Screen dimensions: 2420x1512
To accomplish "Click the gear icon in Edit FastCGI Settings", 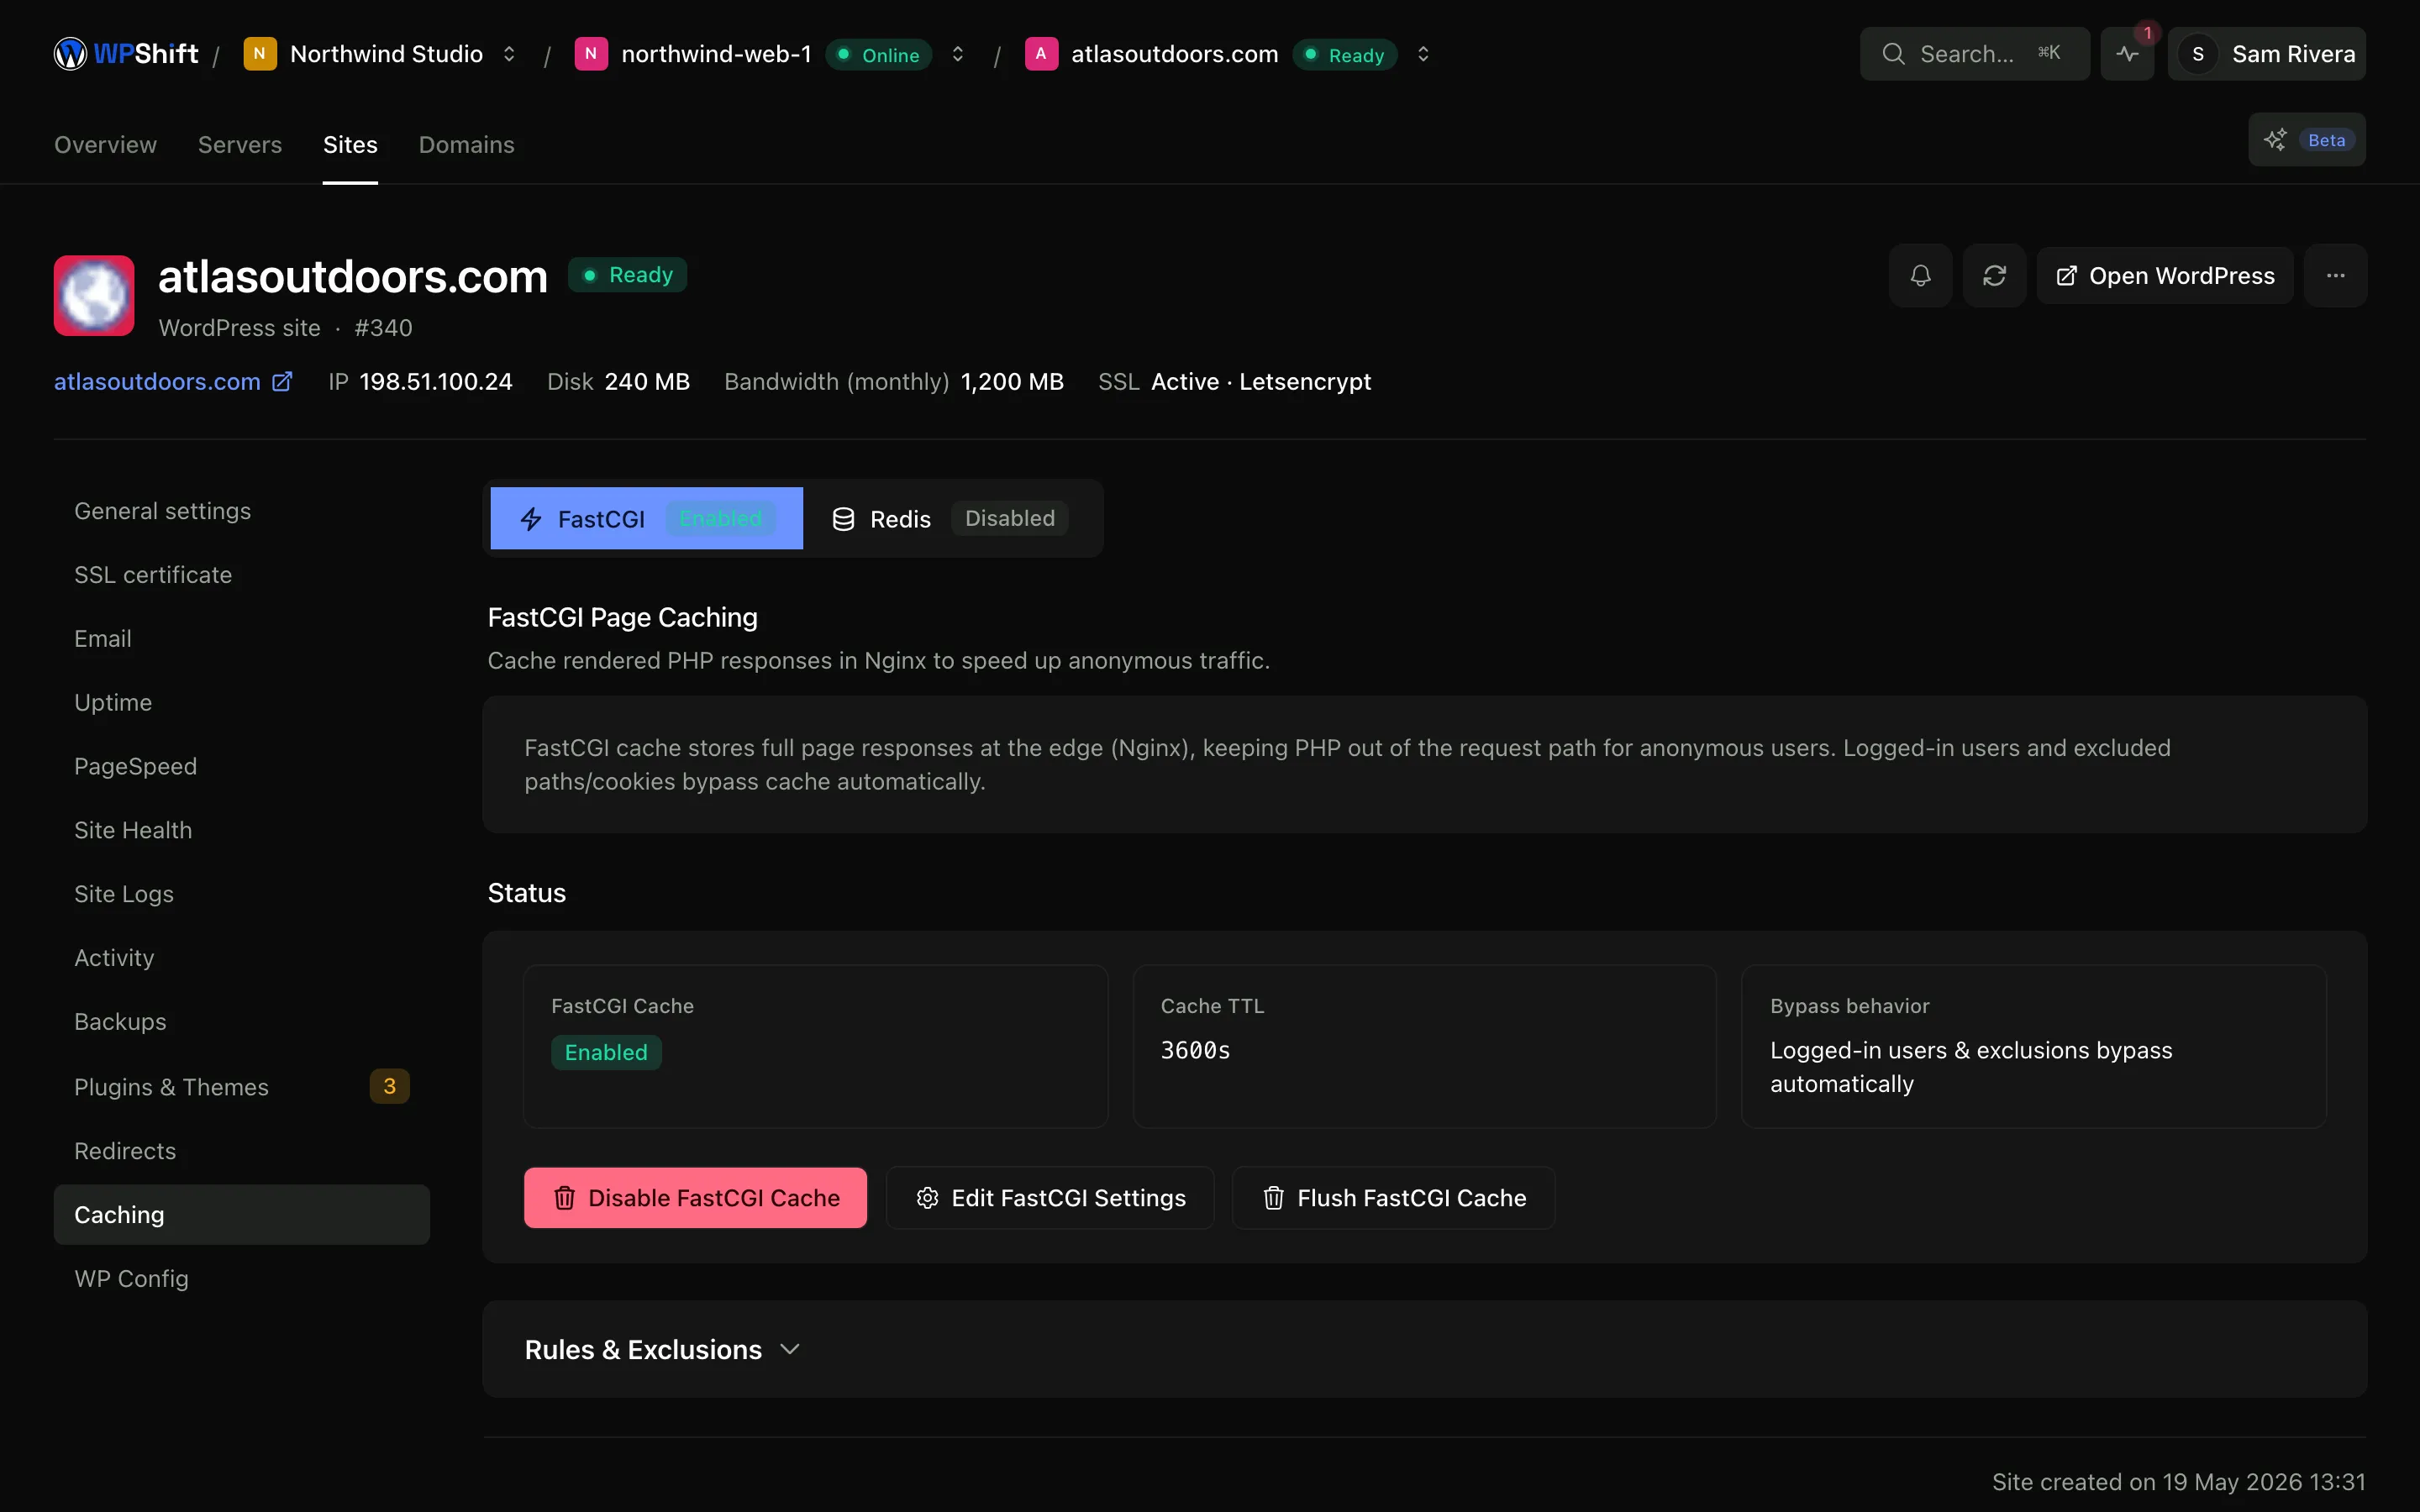I will [x=927, y=1198].
